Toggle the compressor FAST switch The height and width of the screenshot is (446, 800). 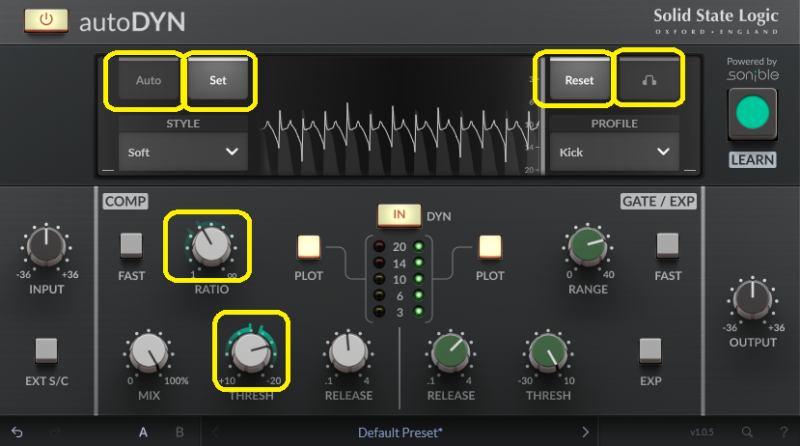coord(132,246)
